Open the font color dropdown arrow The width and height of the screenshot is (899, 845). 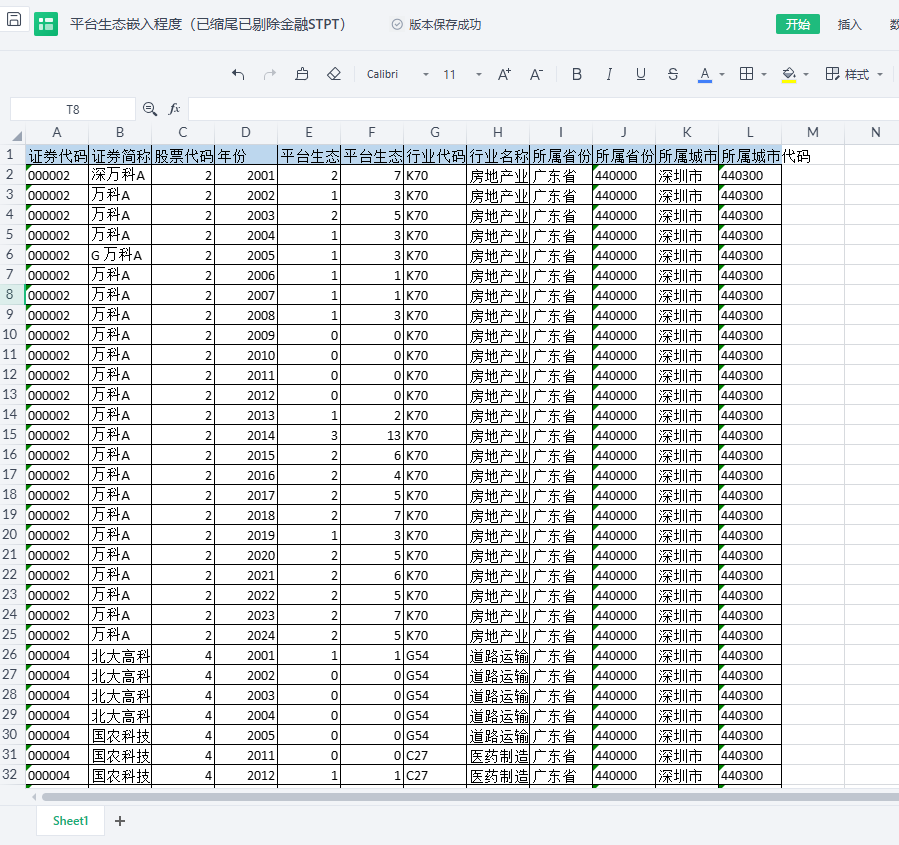(722, 75)
